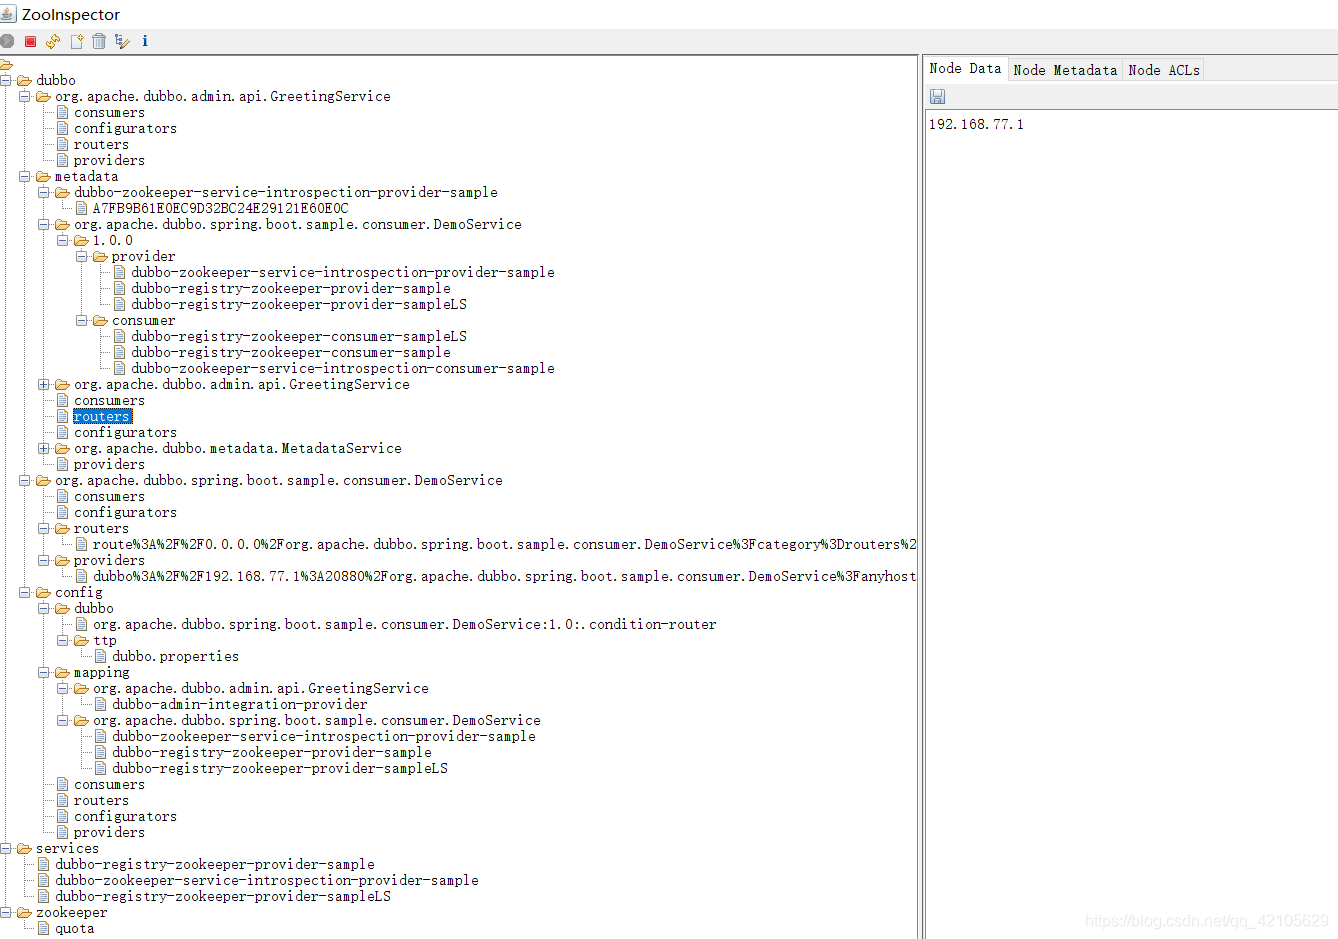Select the dubbo-admin-integration-provider node
1338x939 pixels.
[240, 704]
